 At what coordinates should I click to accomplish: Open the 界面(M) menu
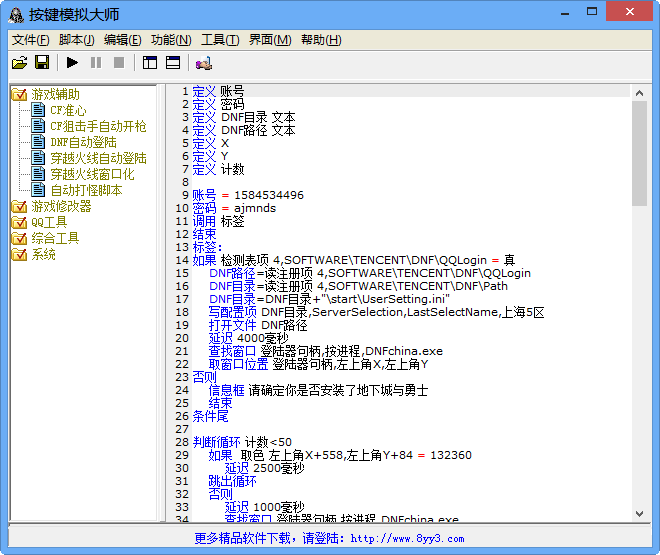point(270,40)
